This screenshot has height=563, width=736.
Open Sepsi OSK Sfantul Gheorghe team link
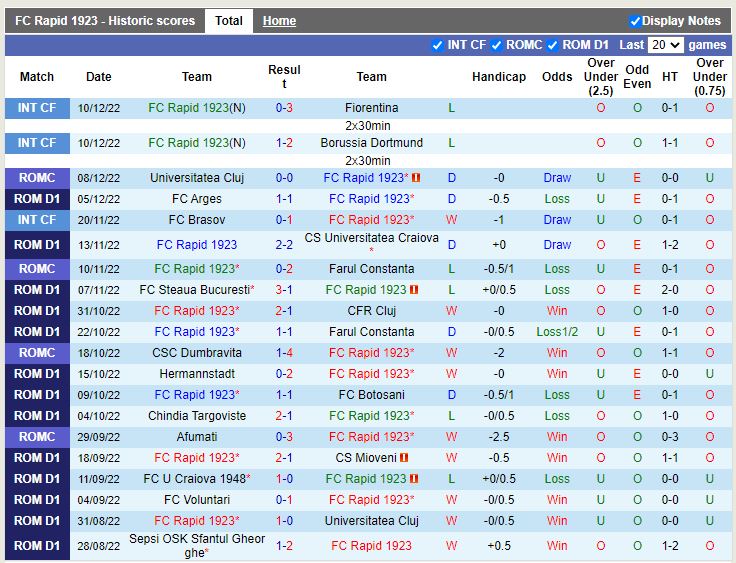[197, 546]
